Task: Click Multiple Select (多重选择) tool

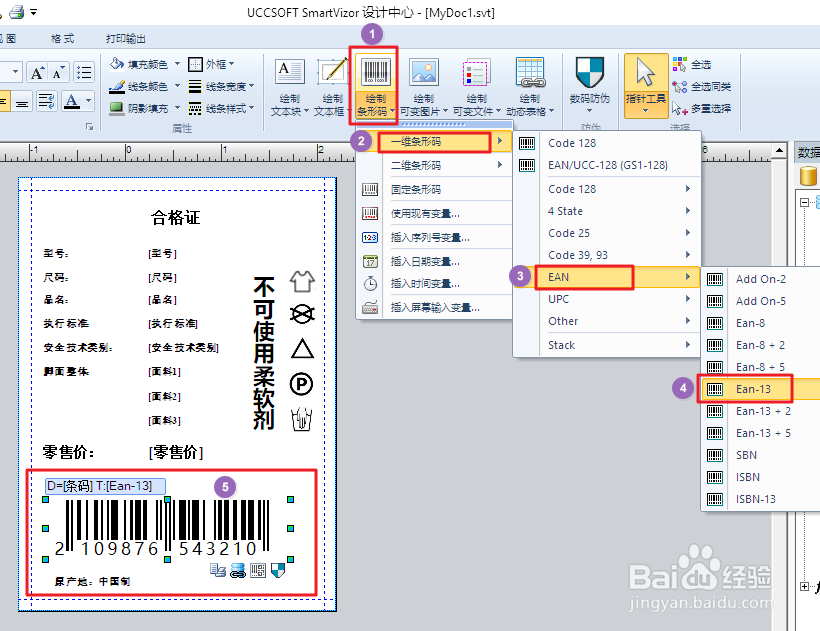Action: coord(701,108)
